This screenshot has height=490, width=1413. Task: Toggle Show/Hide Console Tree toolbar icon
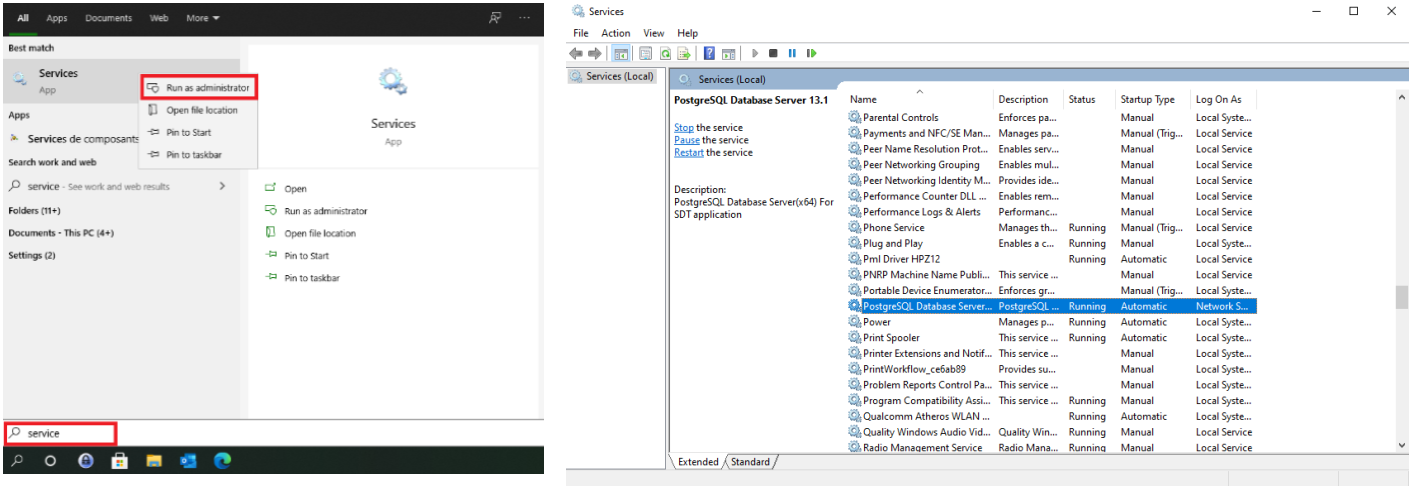[x=621, y=53]
